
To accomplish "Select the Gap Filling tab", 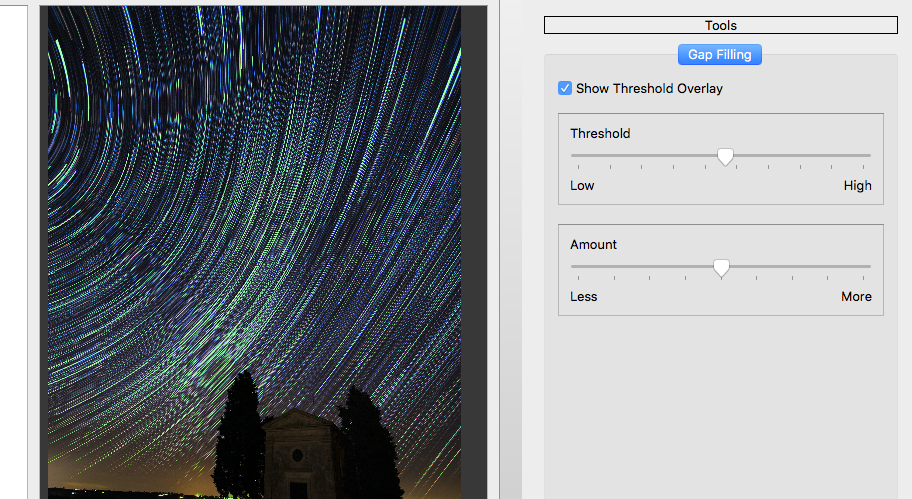I will tap(719, 55).
